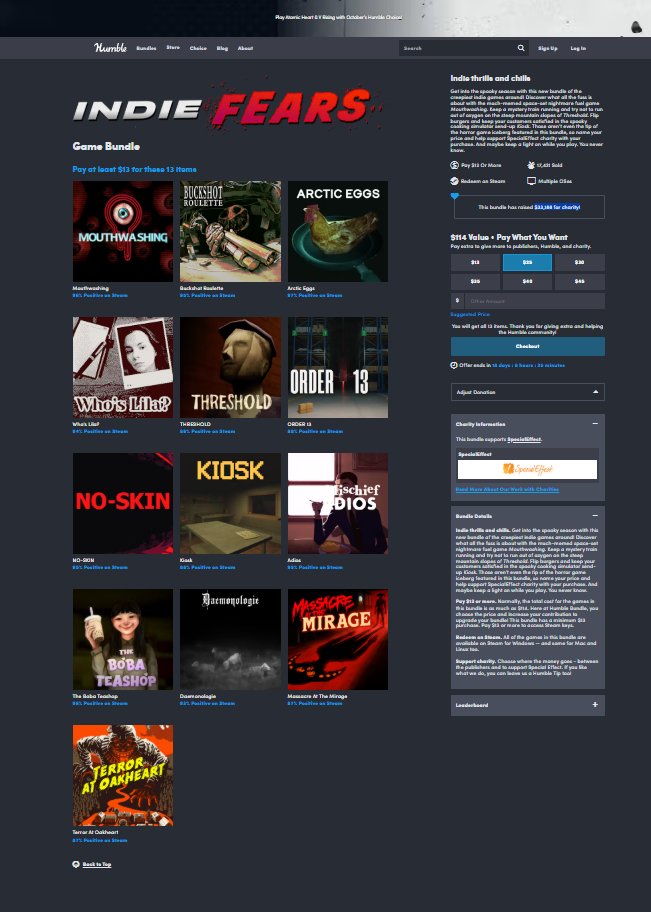This screenshot has width=651, height=912.
Task: Click the Other Amount input field
Action: pyautogui.click(x=534, y=301)
